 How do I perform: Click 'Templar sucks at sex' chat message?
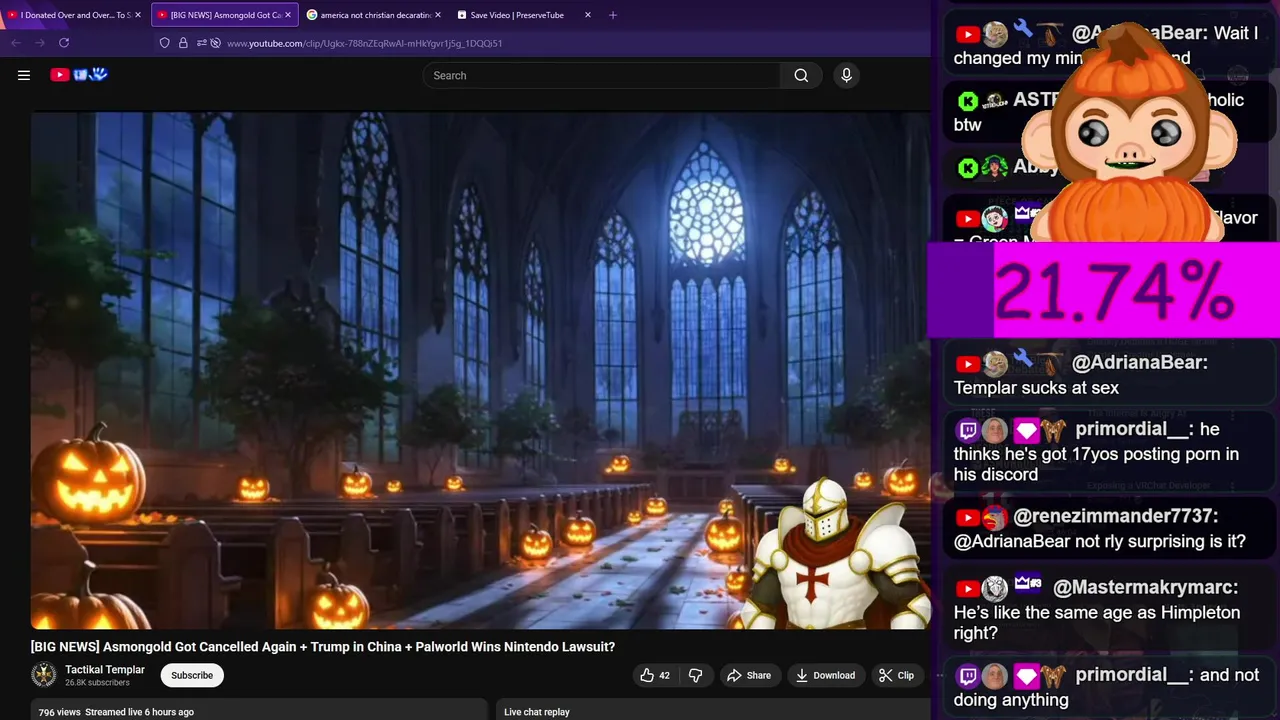coord(1036,388)
